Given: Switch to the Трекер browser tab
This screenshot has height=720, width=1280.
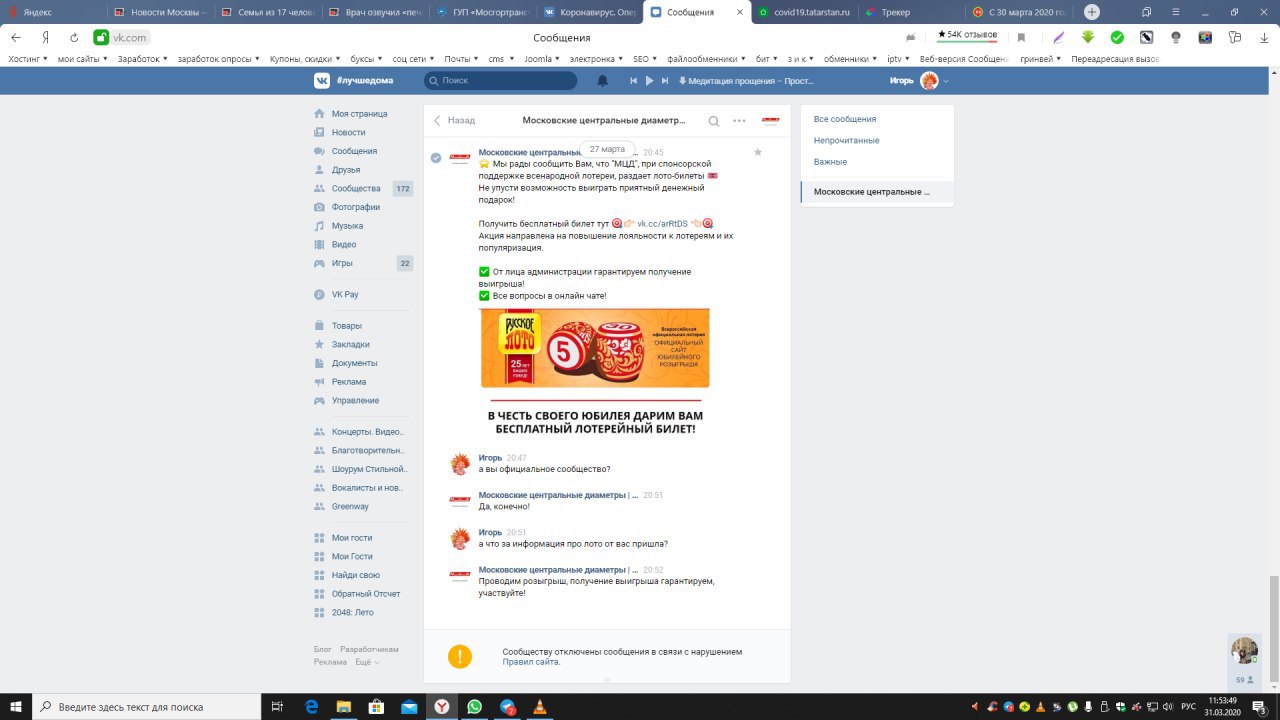Looking at the screenshot, I should pos(908,12).
